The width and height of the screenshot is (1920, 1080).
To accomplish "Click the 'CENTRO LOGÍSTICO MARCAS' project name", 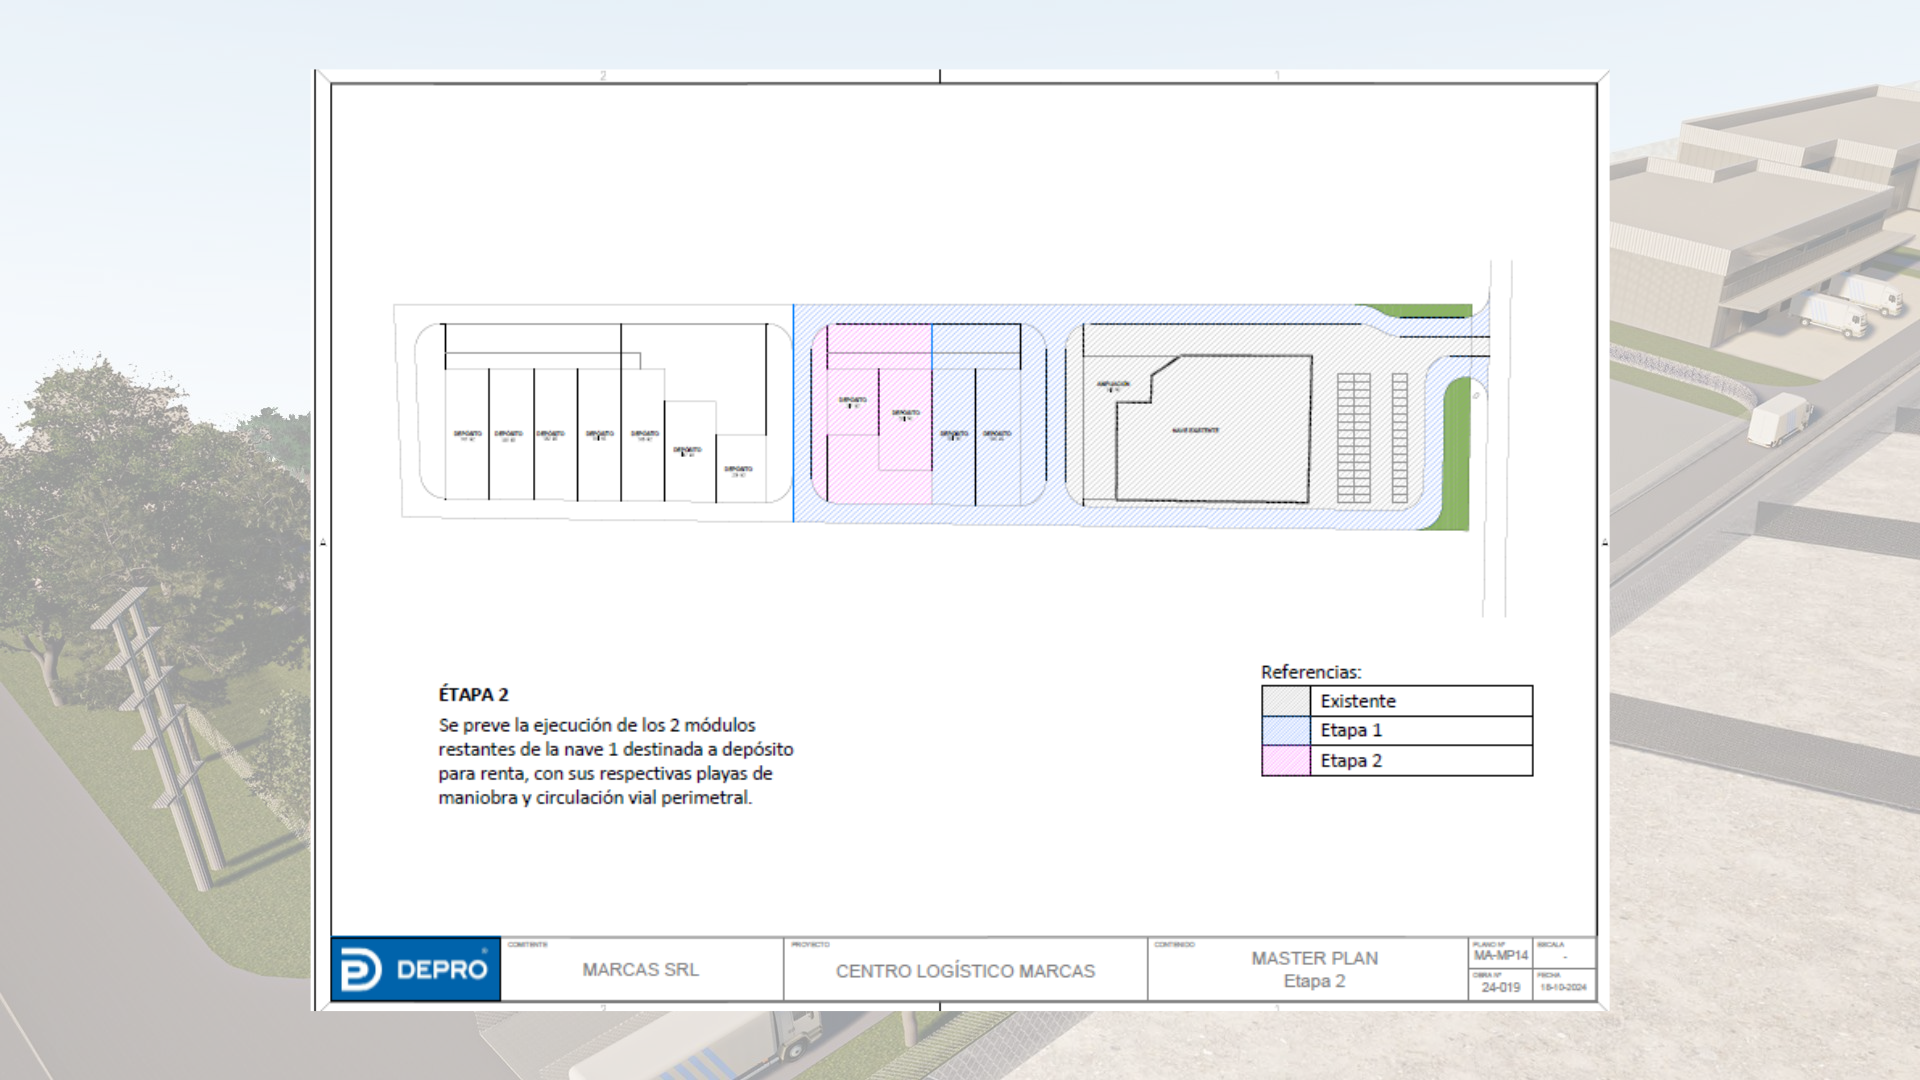I will [965, 971].
